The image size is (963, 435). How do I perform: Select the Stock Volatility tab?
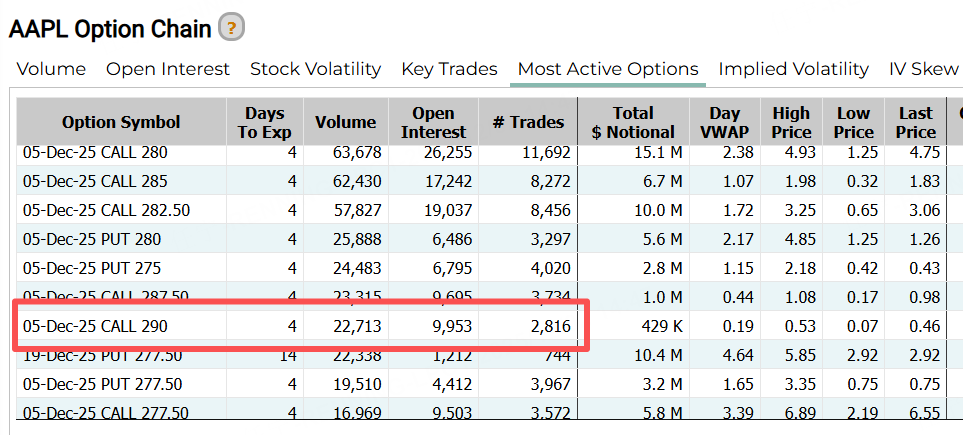315,69
